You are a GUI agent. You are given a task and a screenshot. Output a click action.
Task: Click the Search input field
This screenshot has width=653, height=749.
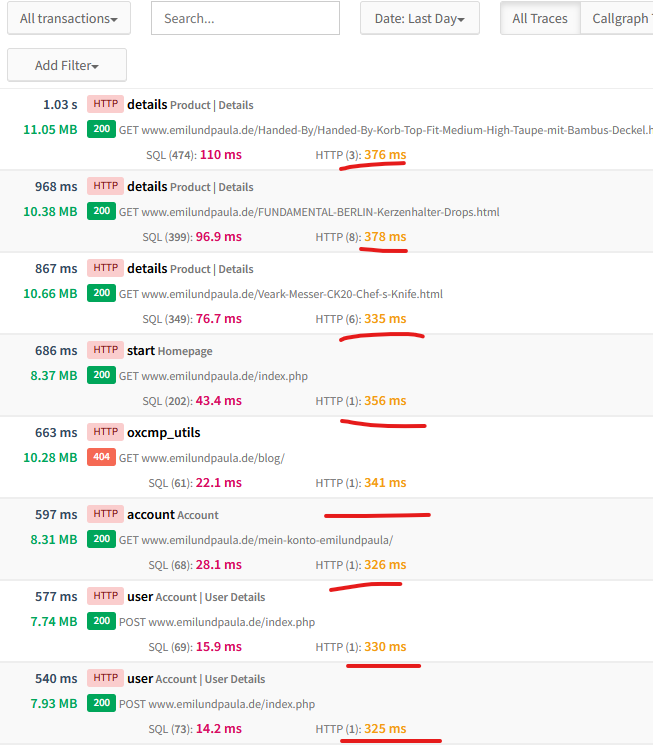[x=245, y=18]
